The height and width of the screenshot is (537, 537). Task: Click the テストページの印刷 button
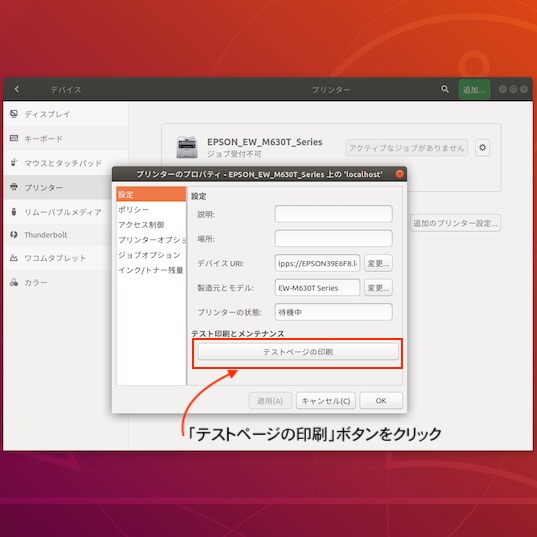point(298,352)
